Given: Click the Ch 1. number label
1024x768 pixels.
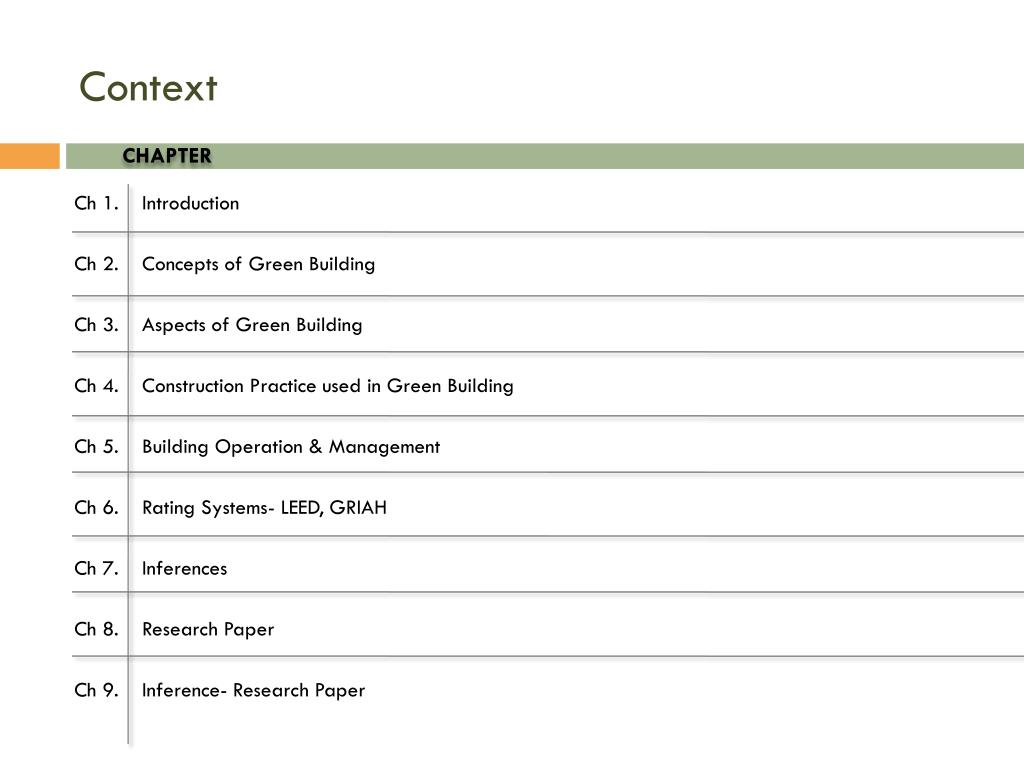Looking at the screenshot, I should tap(97, 203).
